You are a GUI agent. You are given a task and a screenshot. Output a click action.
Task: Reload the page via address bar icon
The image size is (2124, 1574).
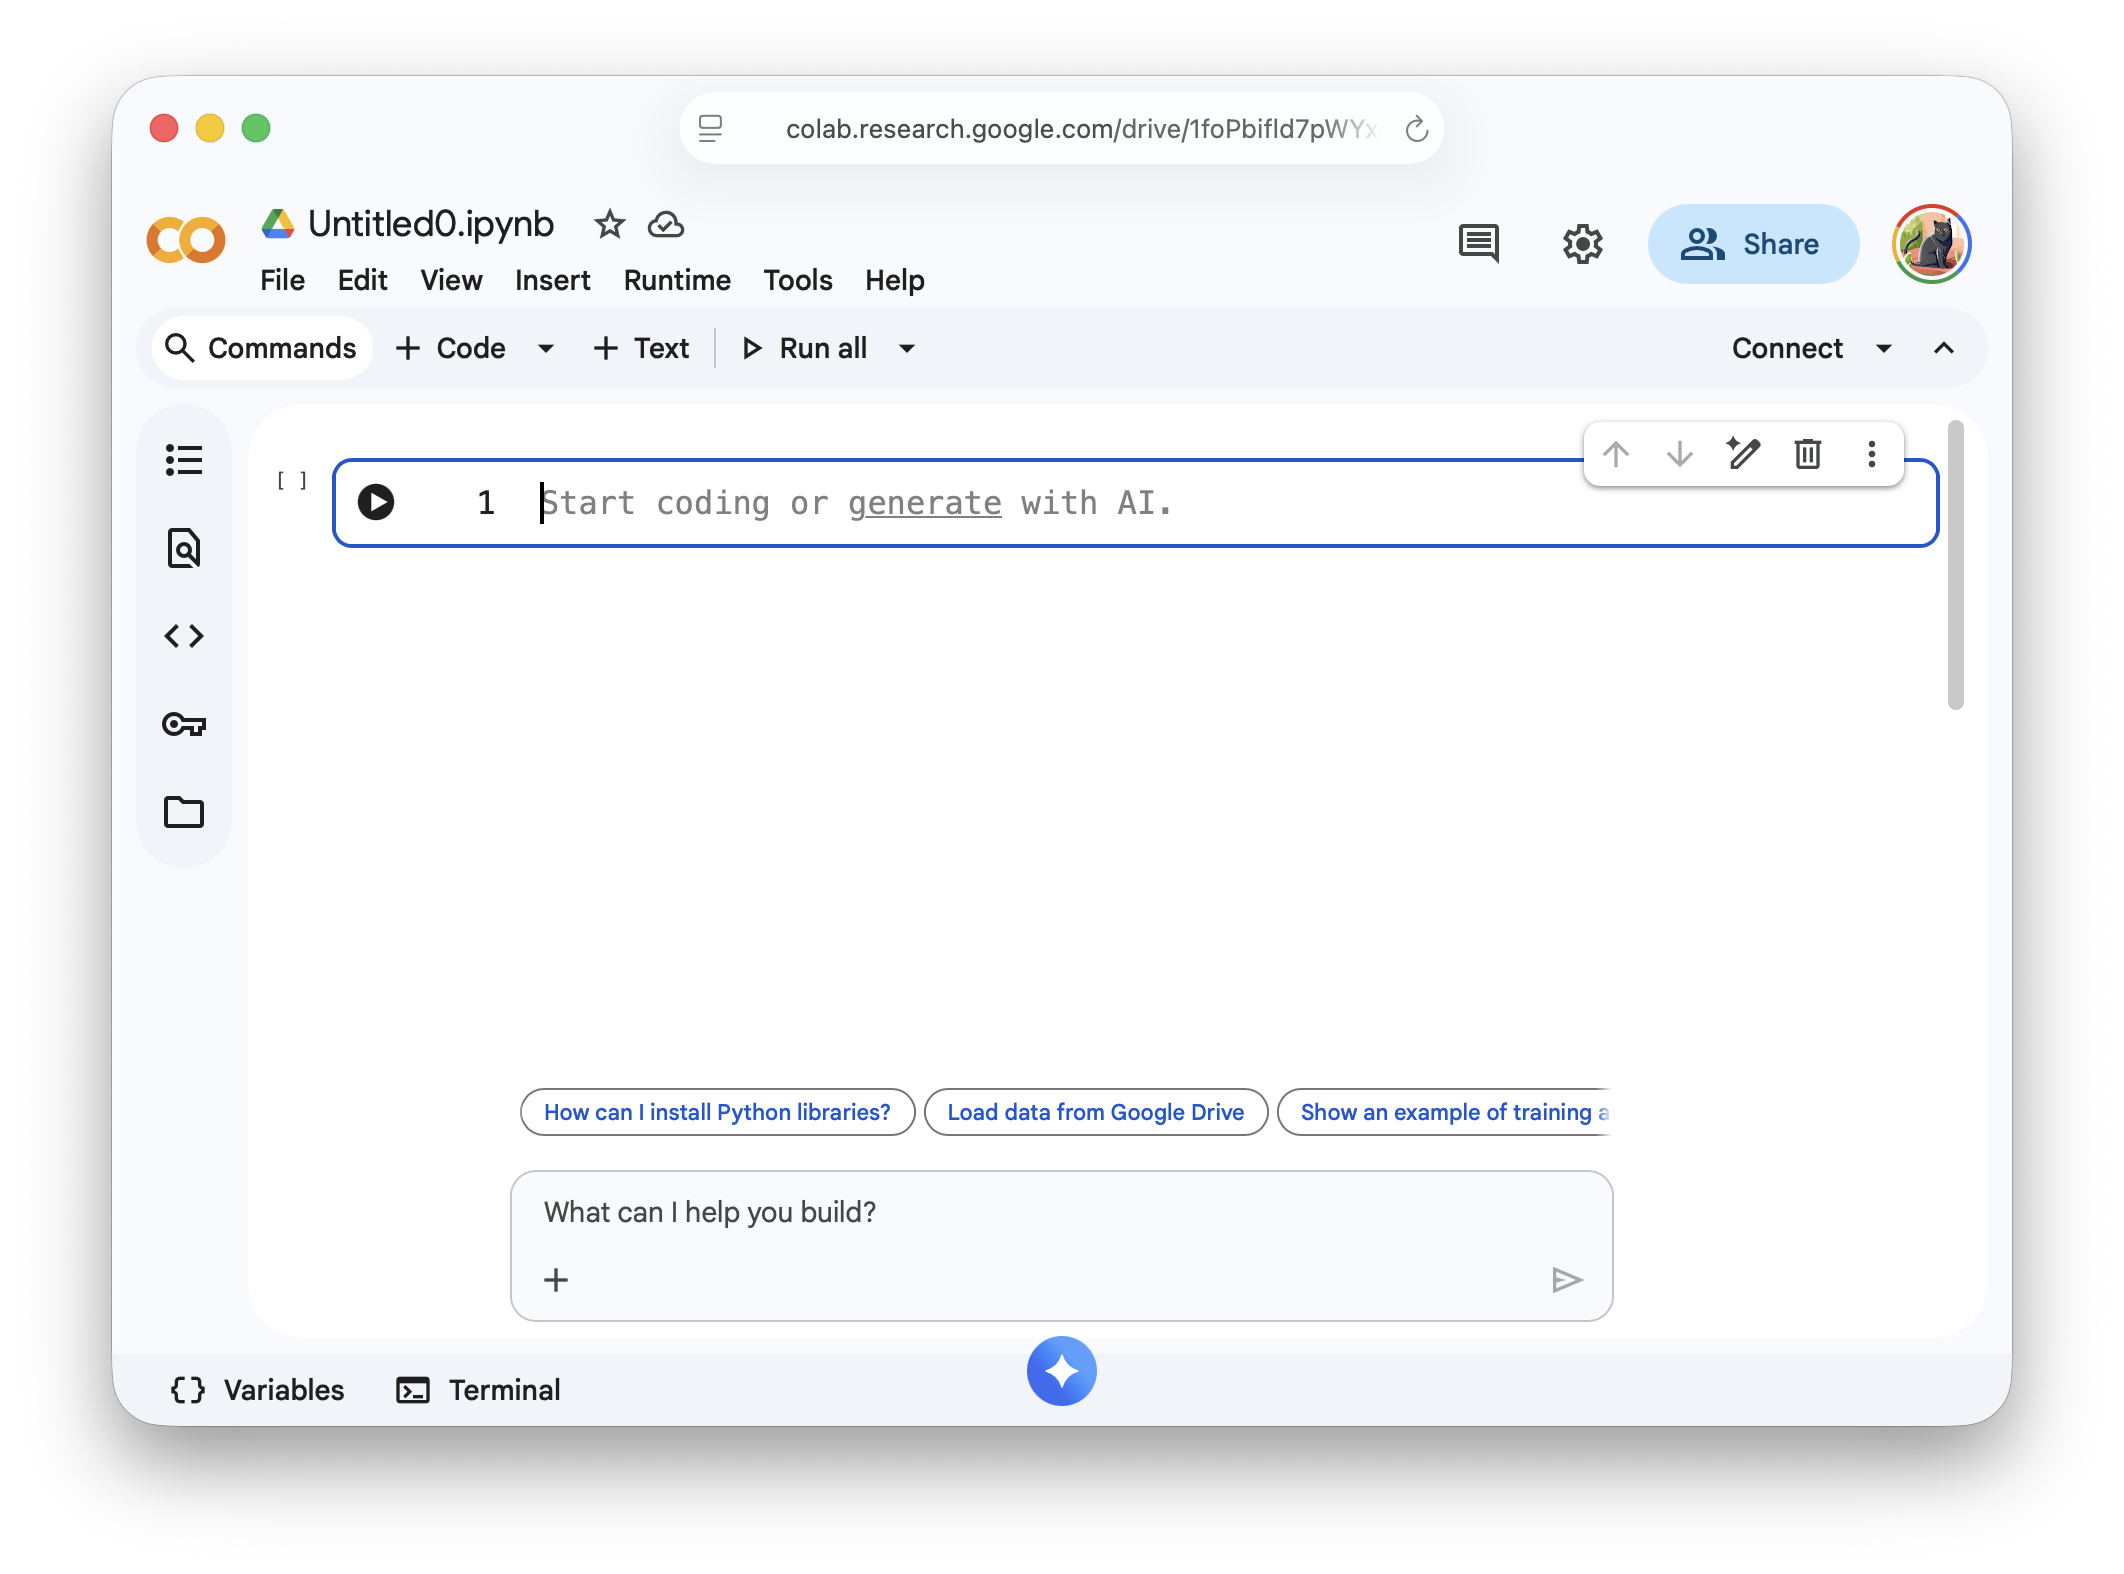[x=1417, y=129]
